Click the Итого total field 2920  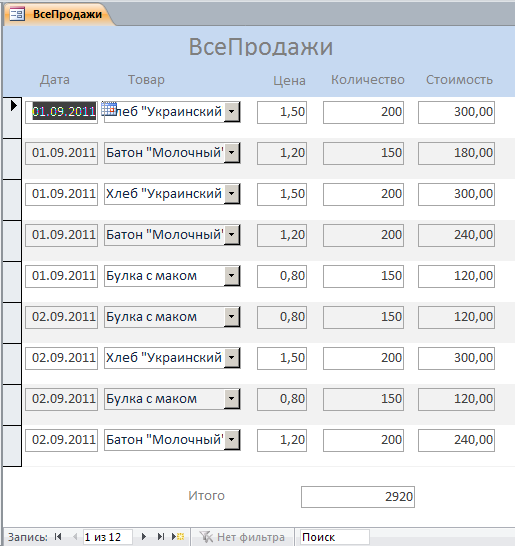358,497
